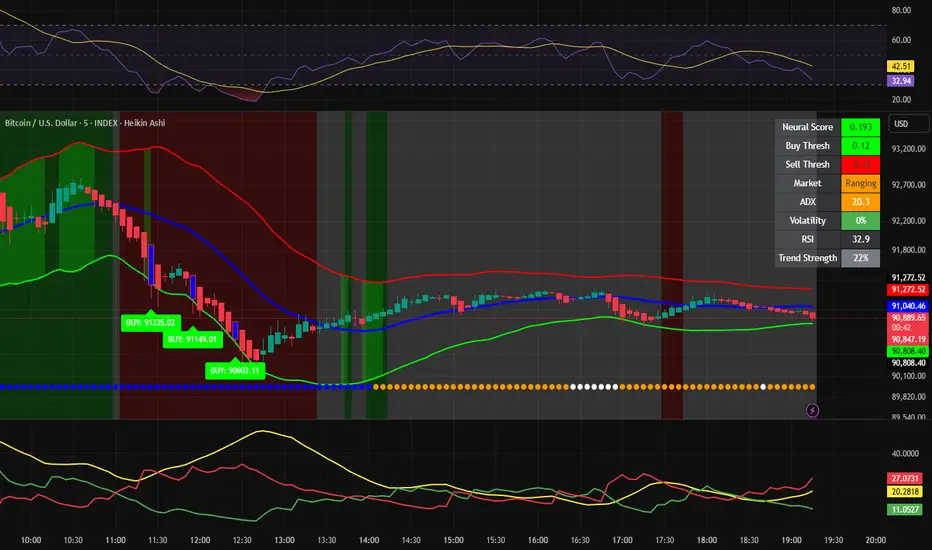Click the green 90,808.40 price tag
This screenshot has height=550, width=932.
point(908,351)
